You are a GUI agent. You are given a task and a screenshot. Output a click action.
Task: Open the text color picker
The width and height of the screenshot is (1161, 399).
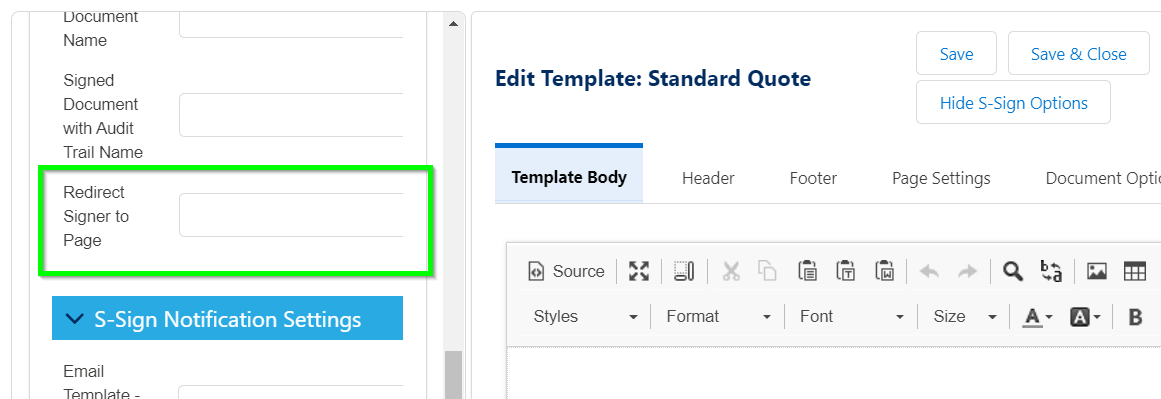[1038, 317]
